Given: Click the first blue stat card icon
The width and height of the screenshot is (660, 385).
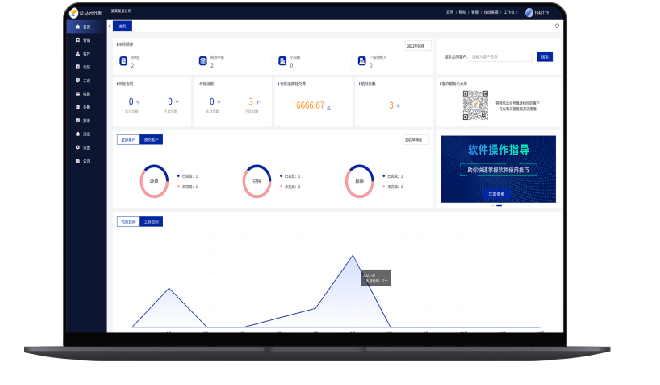Looking at the screenshot, I should pos(123,61).
